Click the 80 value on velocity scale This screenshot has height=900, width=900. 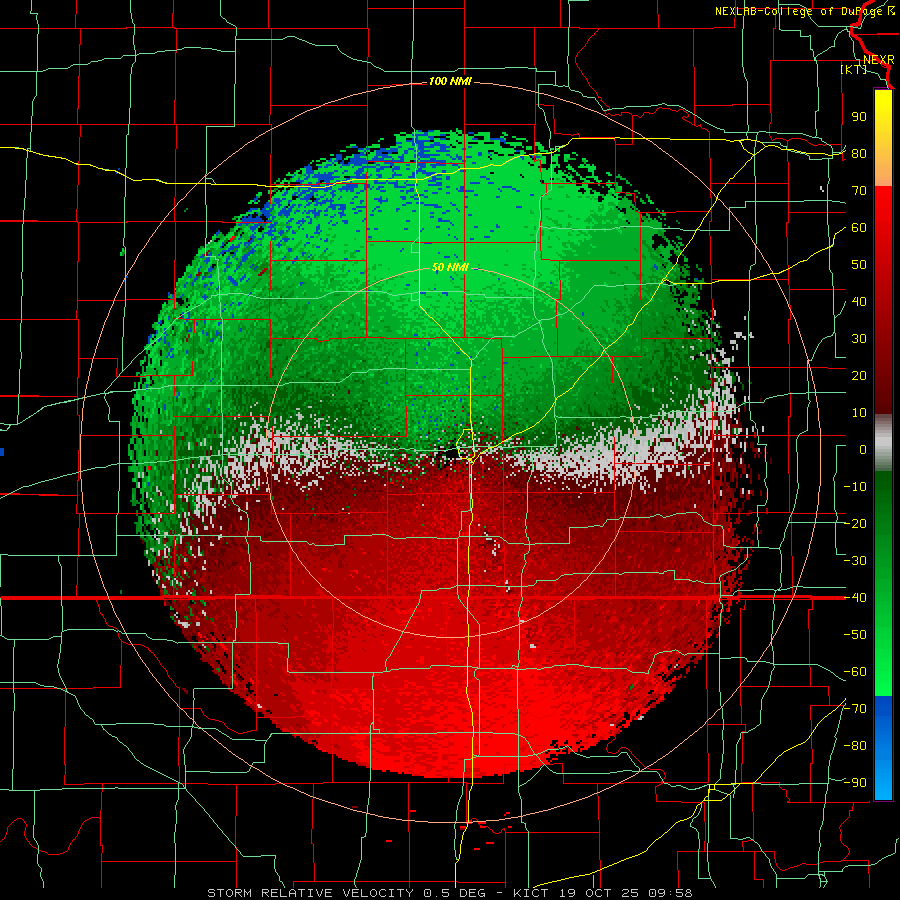click(859, 153)
